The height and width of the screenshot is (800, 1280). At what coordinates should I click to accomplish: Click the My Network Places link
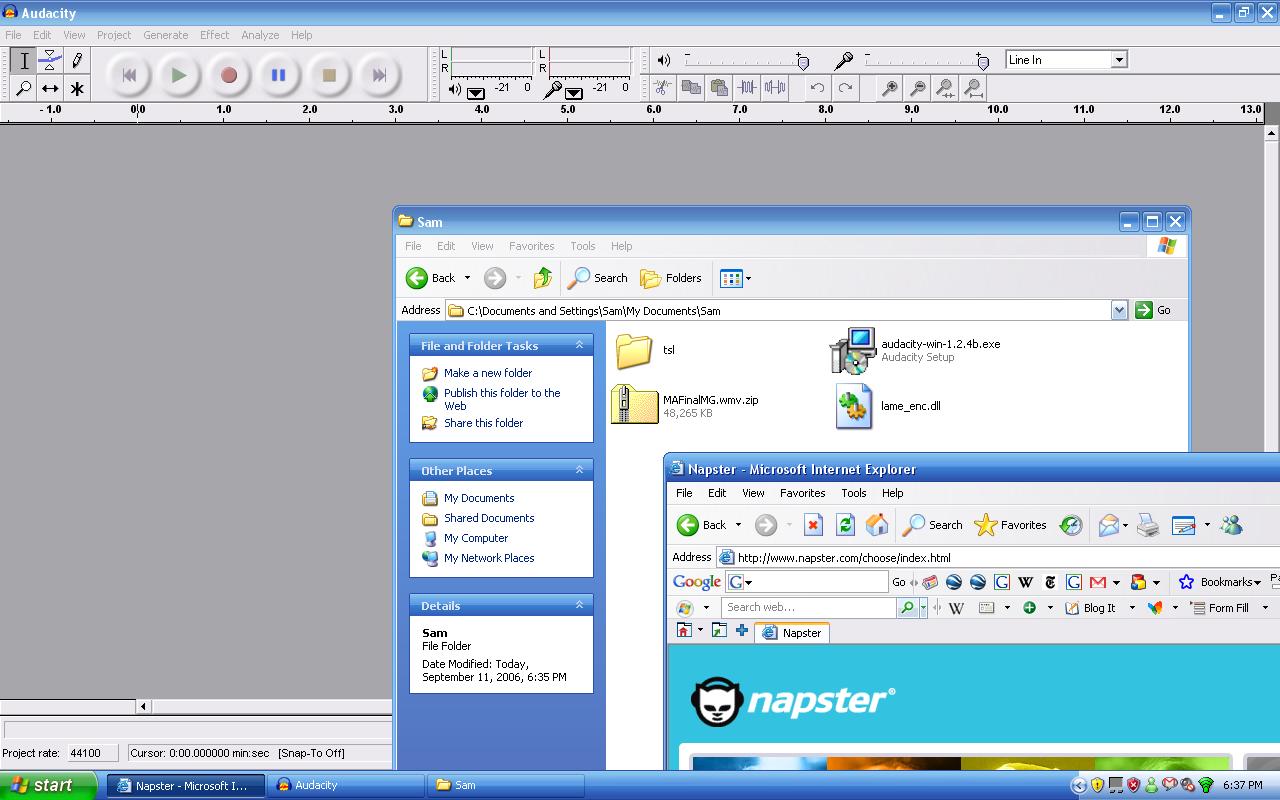click(489, 558)
